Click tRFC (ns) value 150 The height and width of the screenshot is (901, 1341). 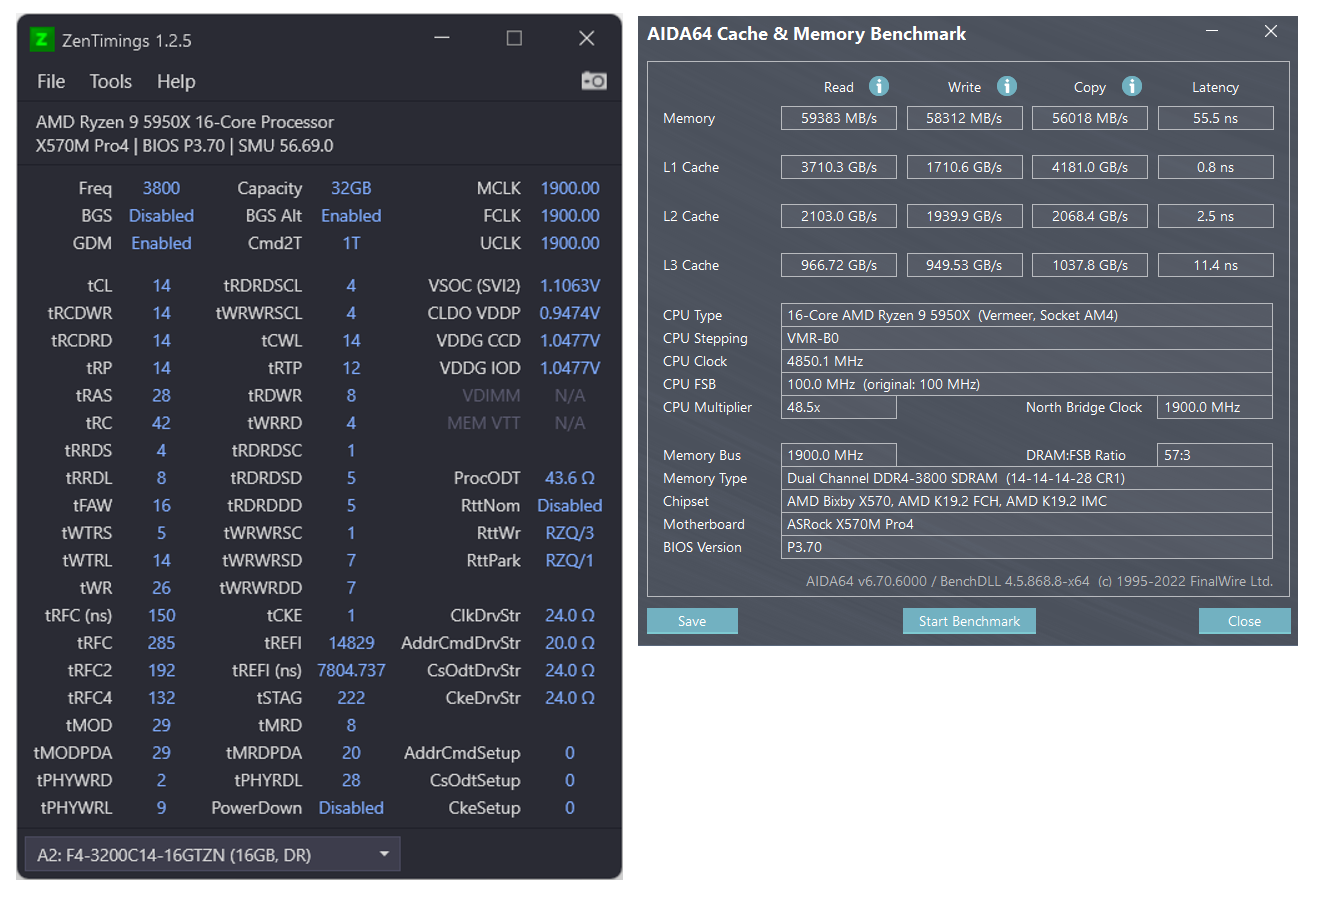point(161,615)
